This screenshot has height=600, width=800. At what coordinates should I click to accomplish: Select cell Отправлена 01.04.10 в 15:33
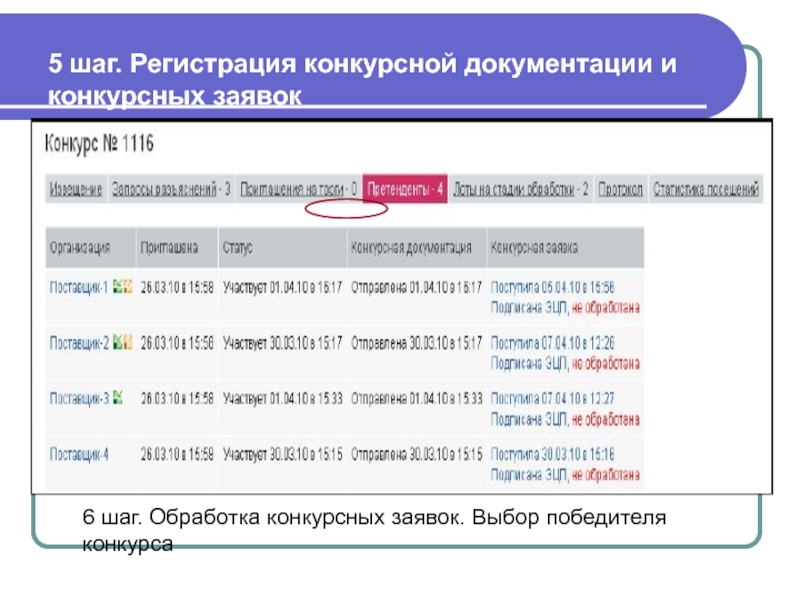(x=416, y=398)
